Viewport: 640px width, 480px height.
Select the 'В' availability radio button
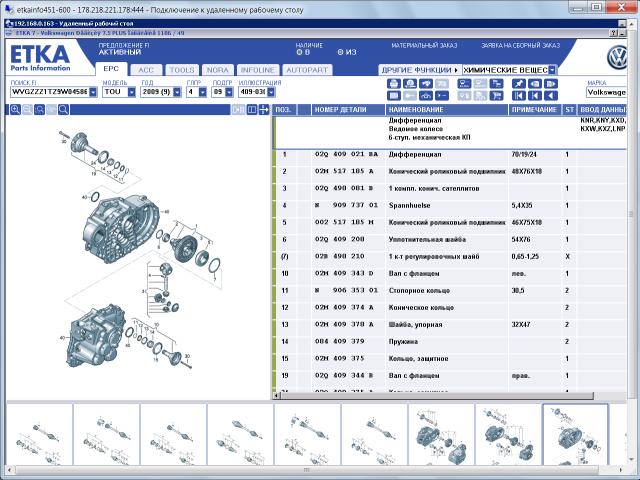coord(299,52)
